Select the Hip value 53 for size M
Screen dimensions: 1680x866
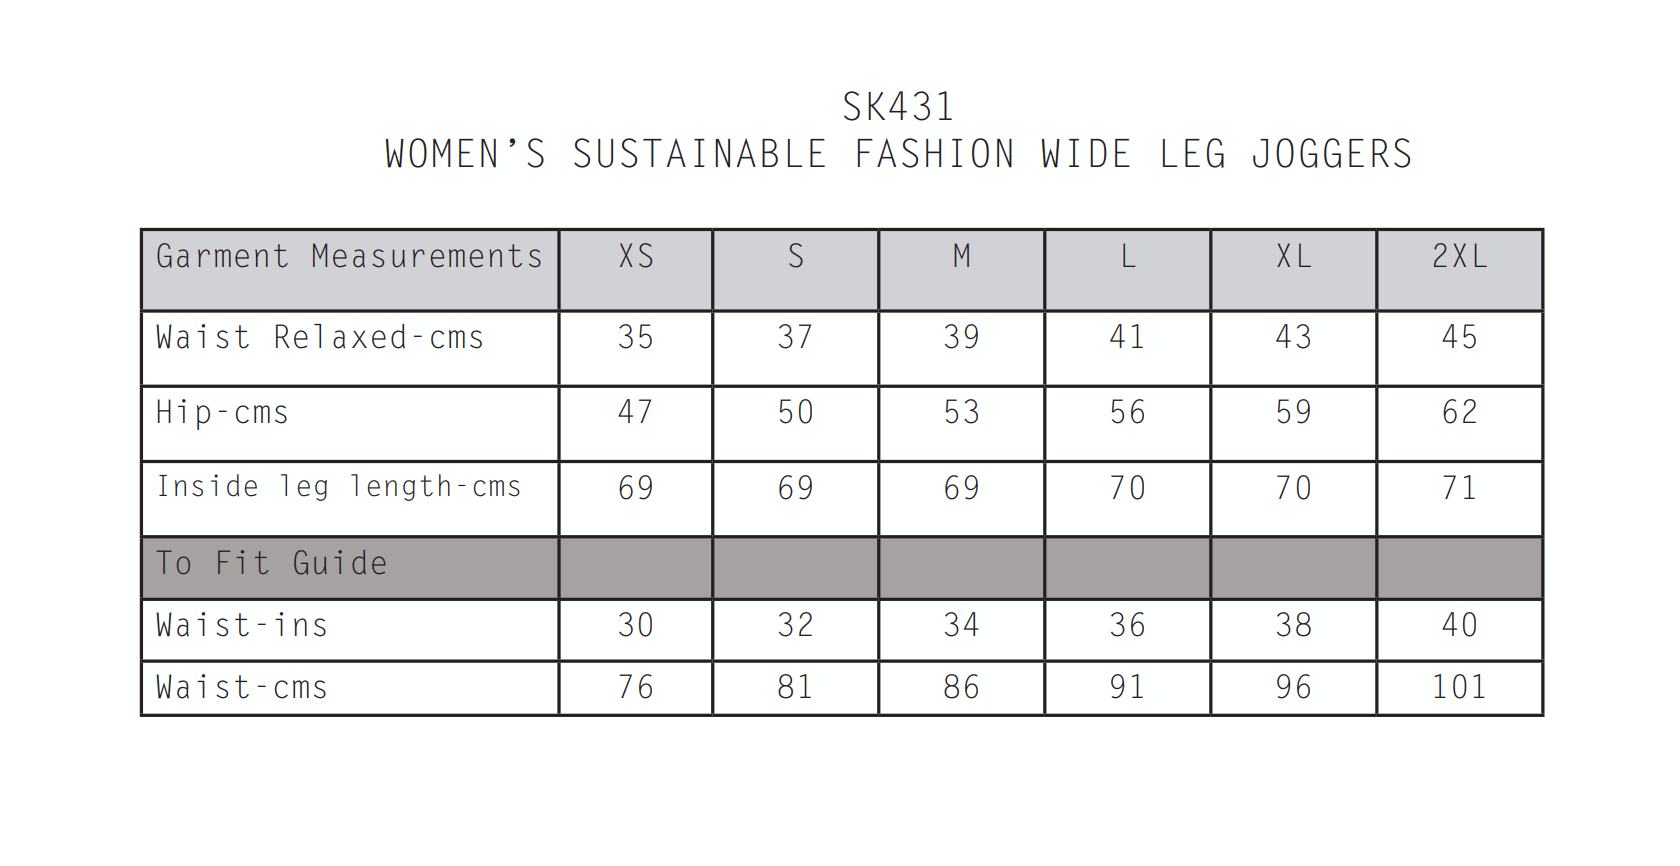coord(962,413)
